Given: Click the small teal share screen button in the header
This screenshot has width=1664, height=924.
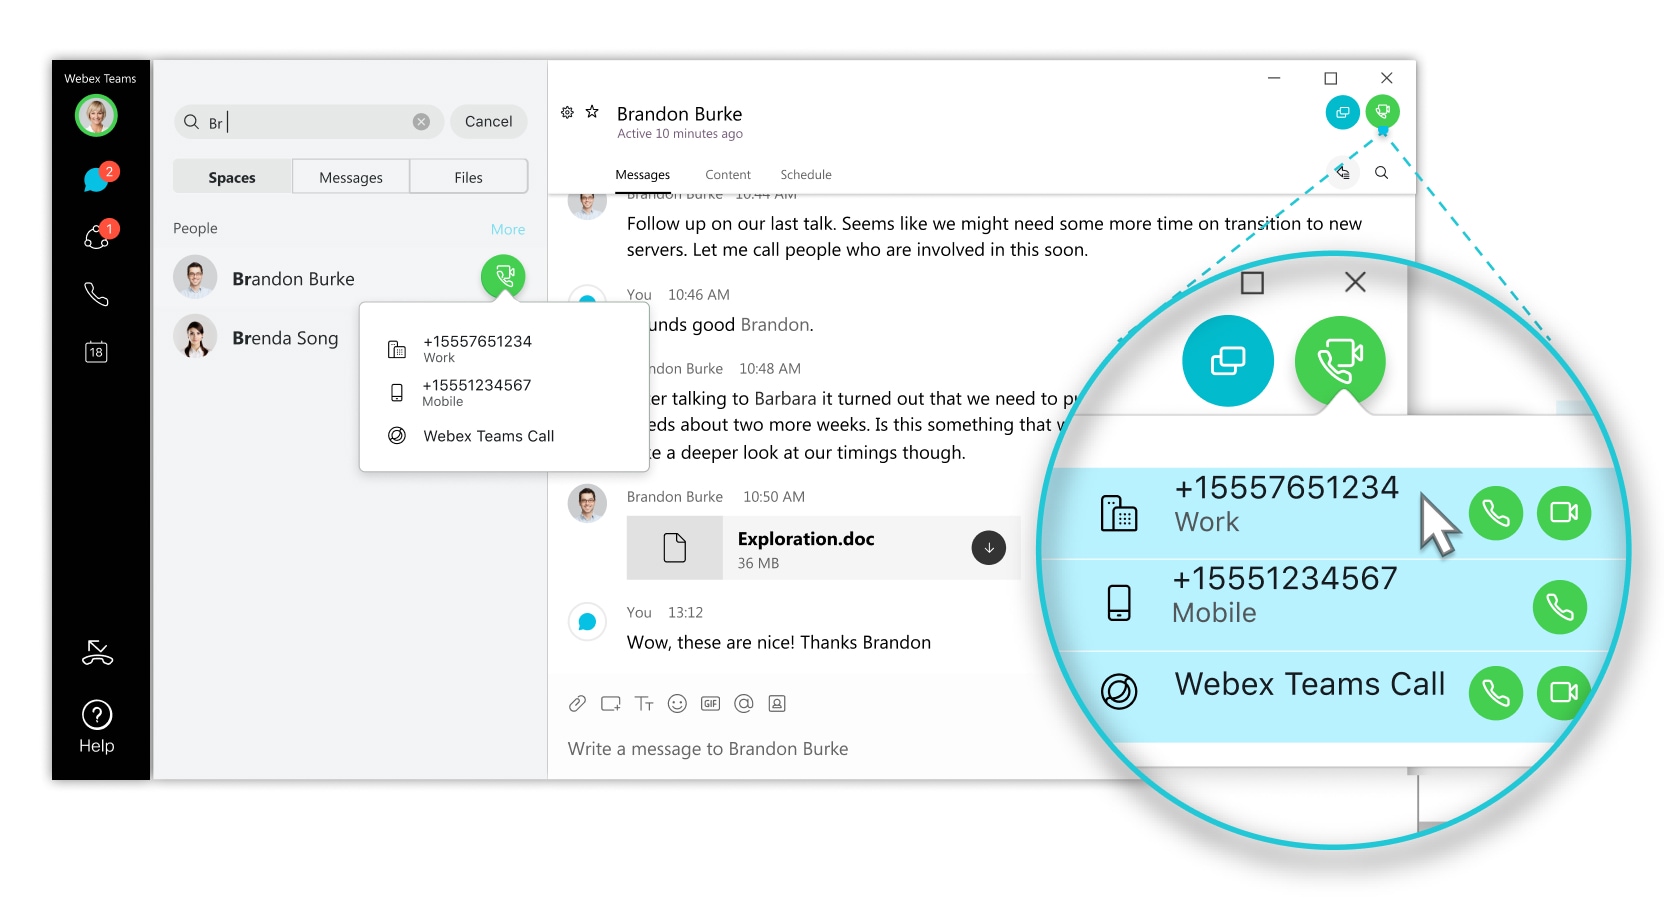Looking at the screenshot, I should click(x=1343, y=112).
